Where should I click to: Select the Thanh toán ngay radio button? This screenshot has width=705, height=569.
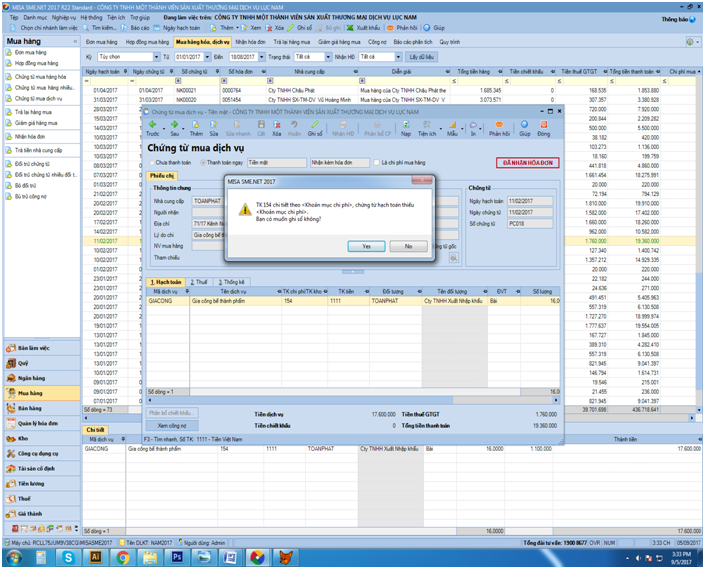203,163
